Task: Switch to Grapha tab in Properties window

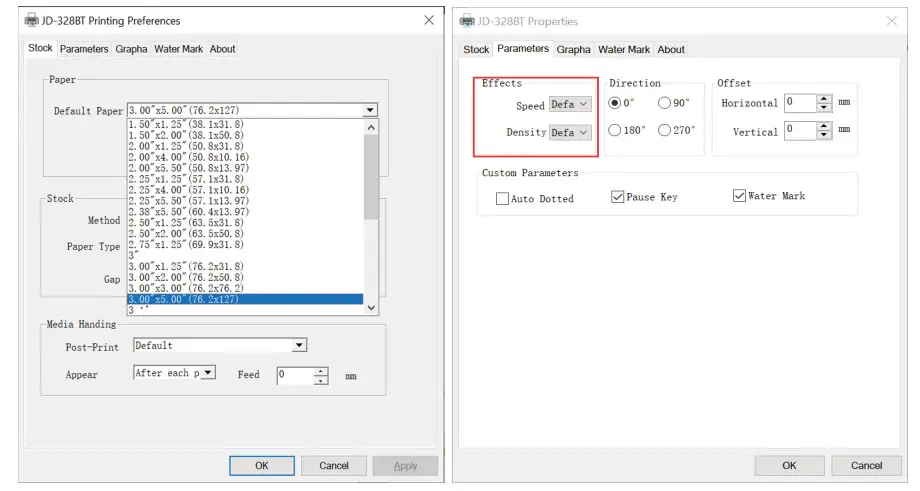Action: (573, 50)
